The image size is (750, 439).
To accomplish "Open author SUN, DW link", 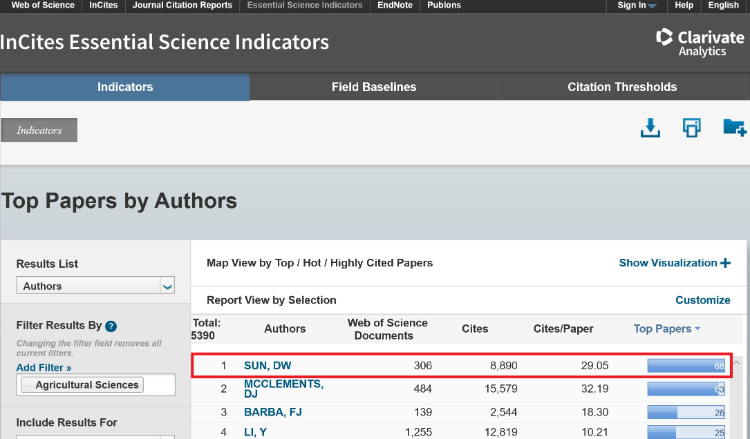I will coord(267,366).
